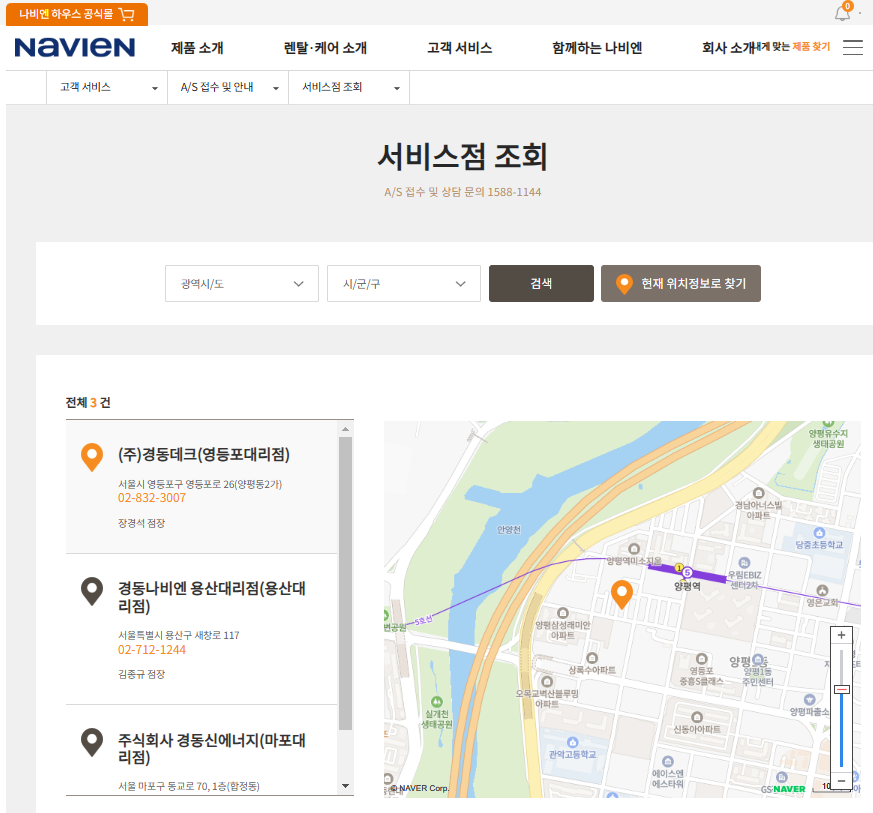The height and width of the screenshot is (813, 873).
Task: Open the 고객 서비스 top menu
Action: [459, 48]
